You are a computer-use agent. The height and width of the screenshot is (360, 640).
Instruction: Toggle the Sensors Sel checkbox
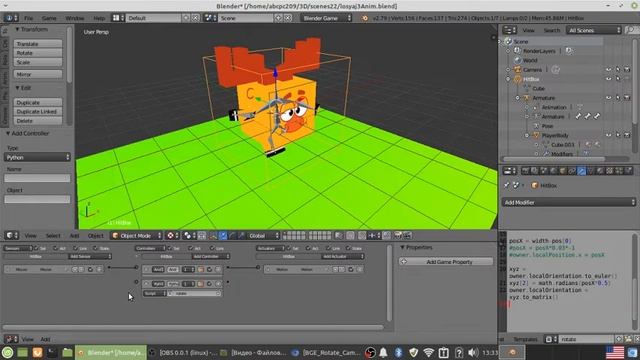coord(36,248)
